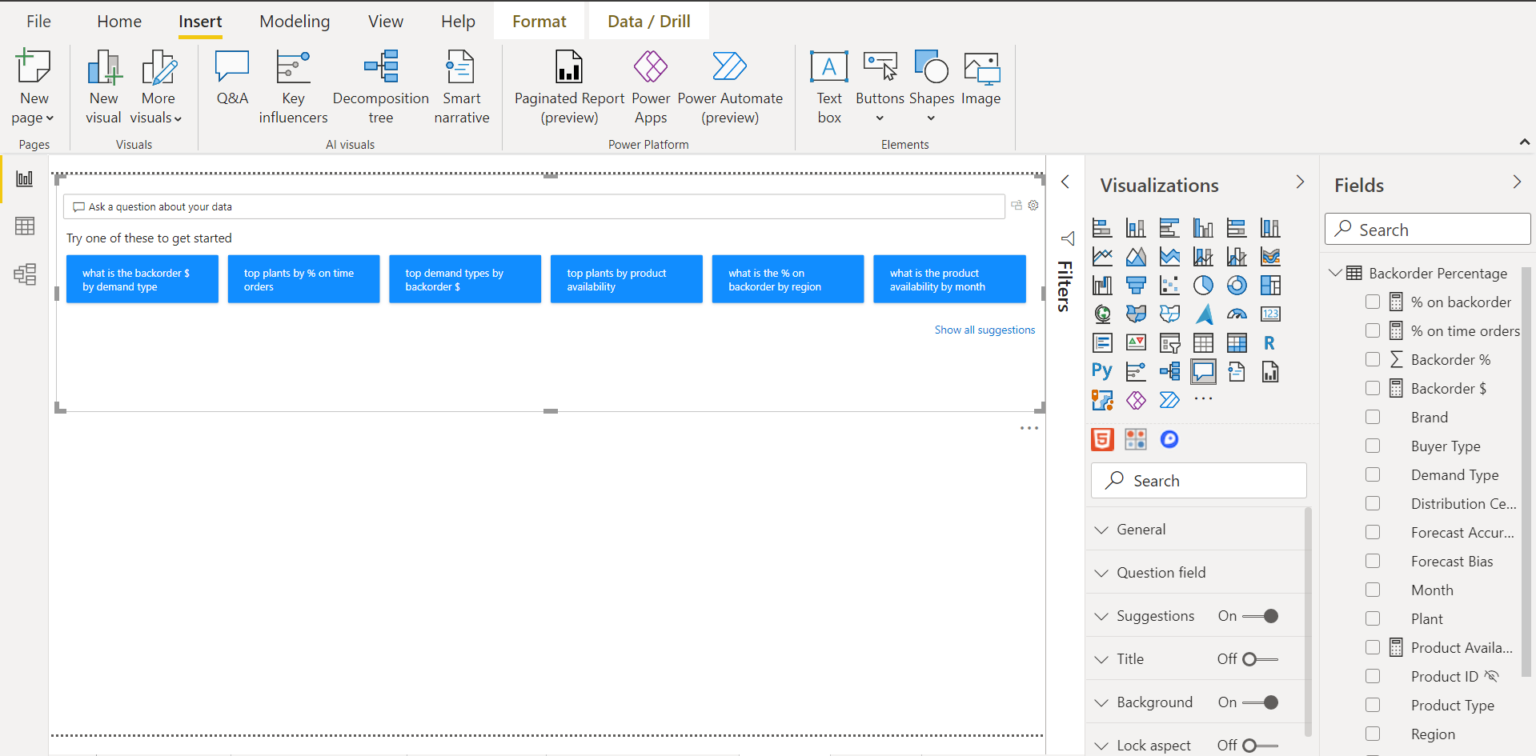
Task: Insert a Smart narrative visual
Action: (461, 85)
